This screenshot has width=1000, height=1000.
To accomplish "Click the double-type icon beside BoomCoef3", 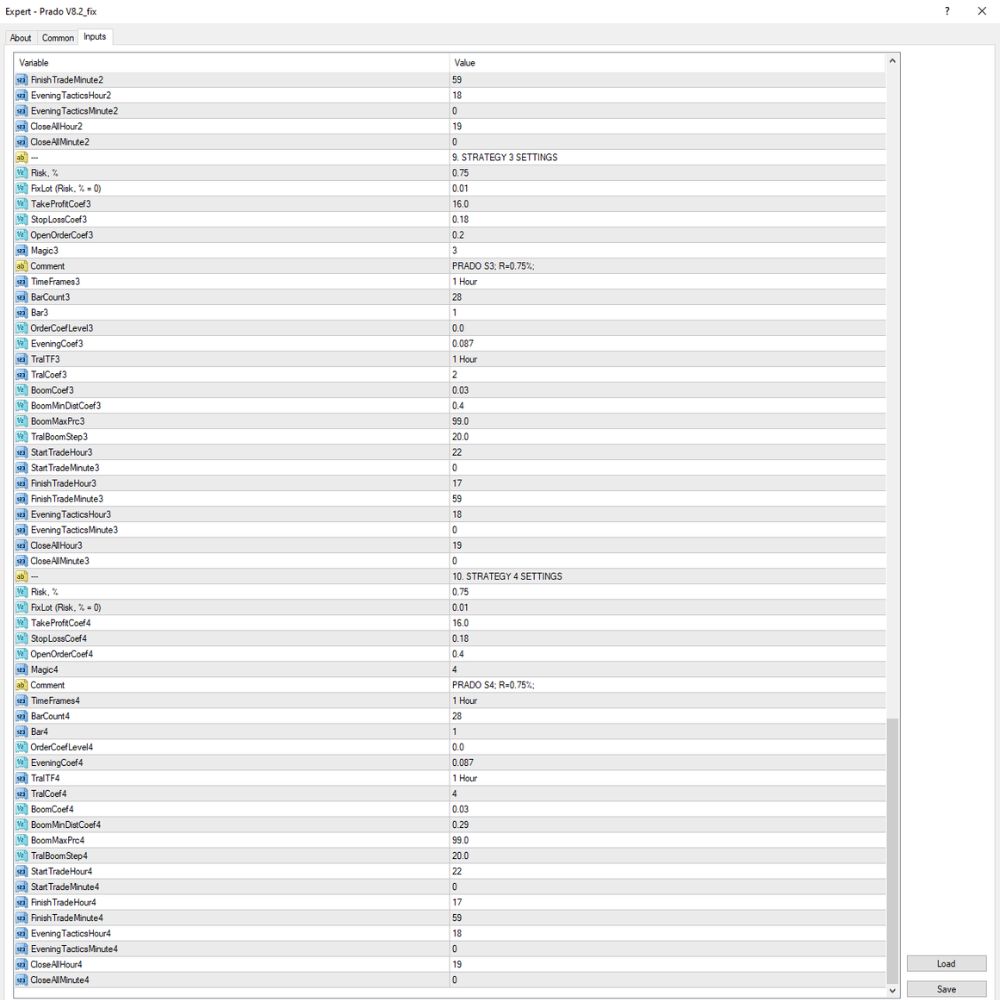I will (x=22, y=390).
